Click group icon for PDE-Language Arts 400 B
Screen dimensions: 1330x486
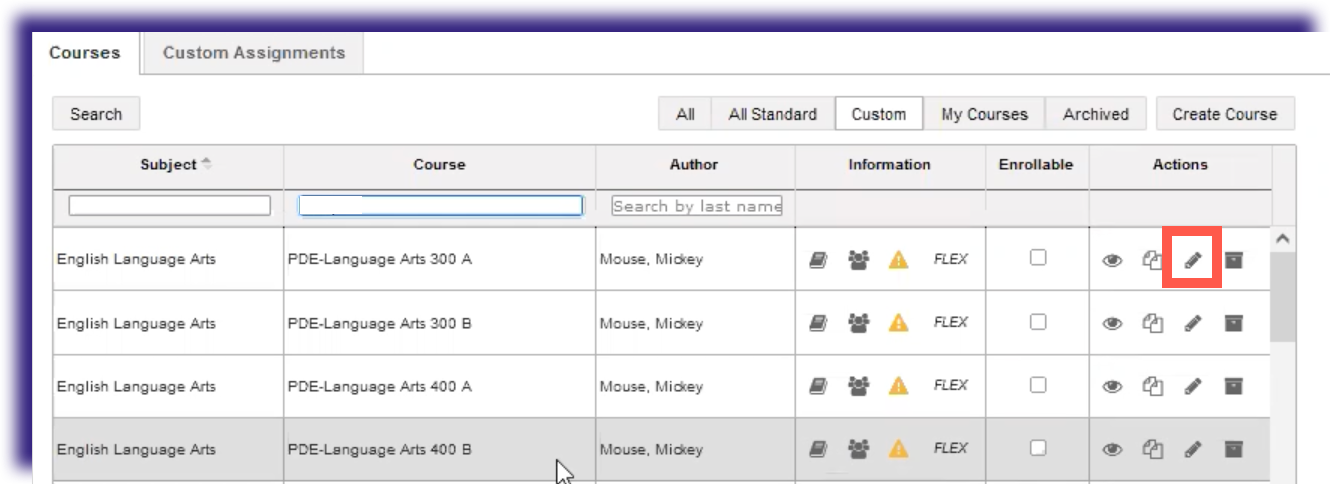click(x=857, y=449)
